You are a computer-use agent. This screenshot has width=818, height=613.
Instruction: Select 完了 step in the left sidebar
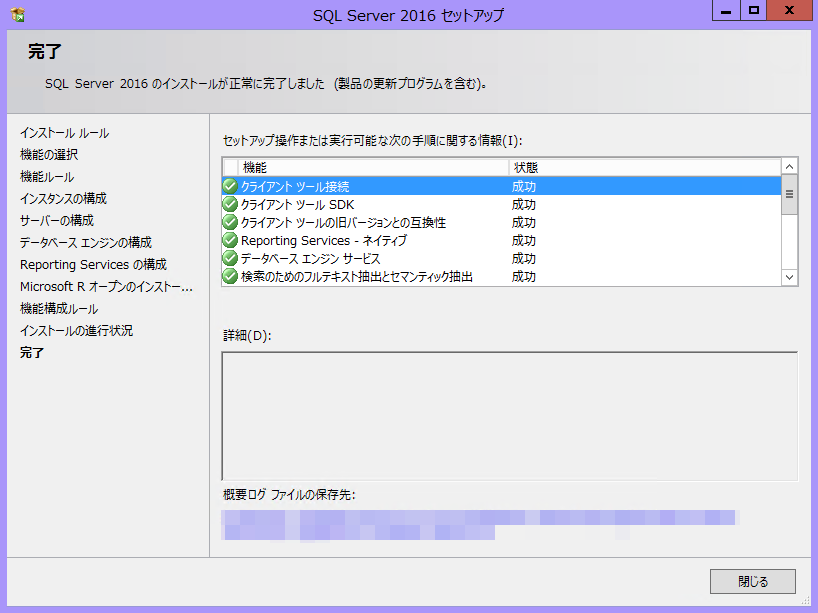(32, 352)
